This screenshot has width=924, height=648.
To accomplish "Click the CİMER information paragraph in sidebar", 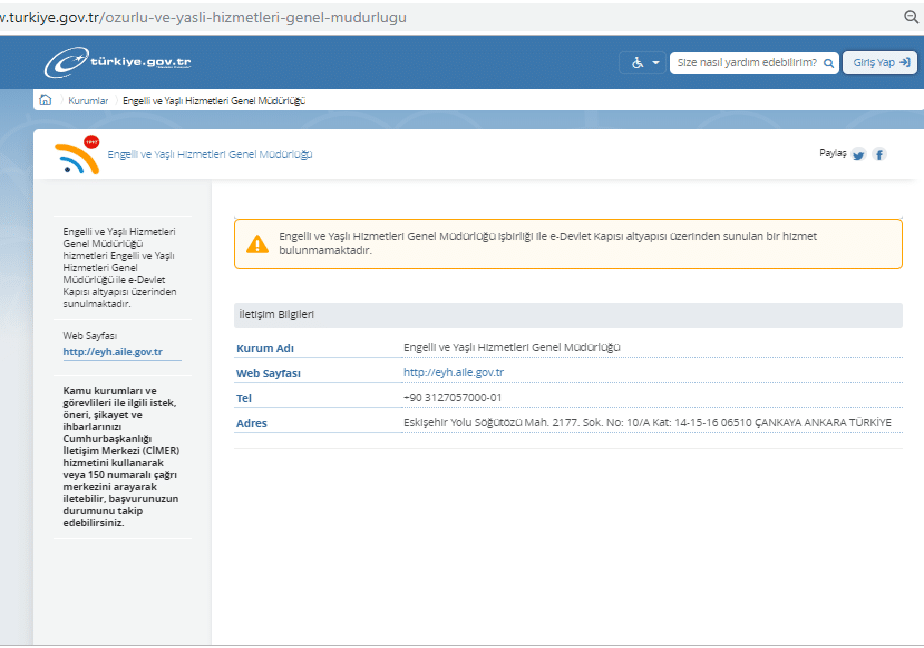I will click(x=121, y=457).
